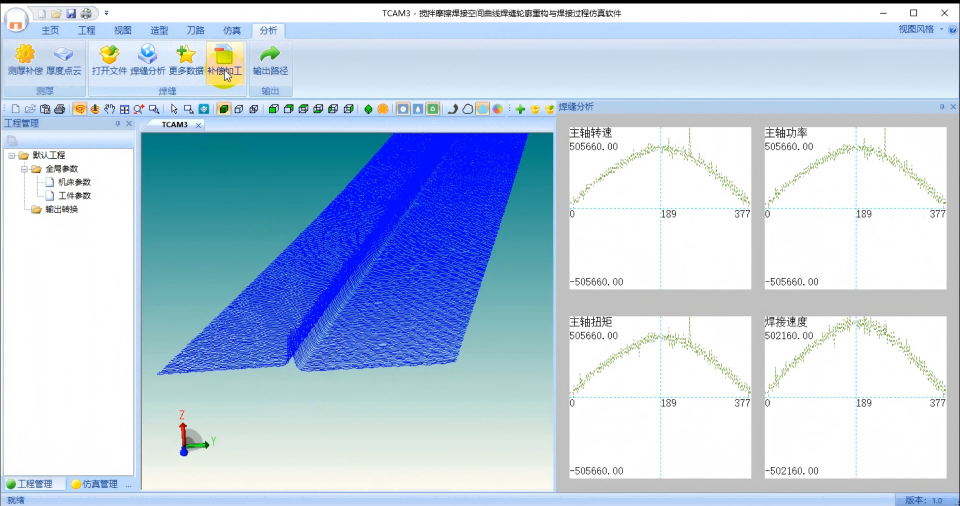Screen dimensions: 960x506
Task: Click the help icon next to 视图风格
Action: click(x=952, y=29)
